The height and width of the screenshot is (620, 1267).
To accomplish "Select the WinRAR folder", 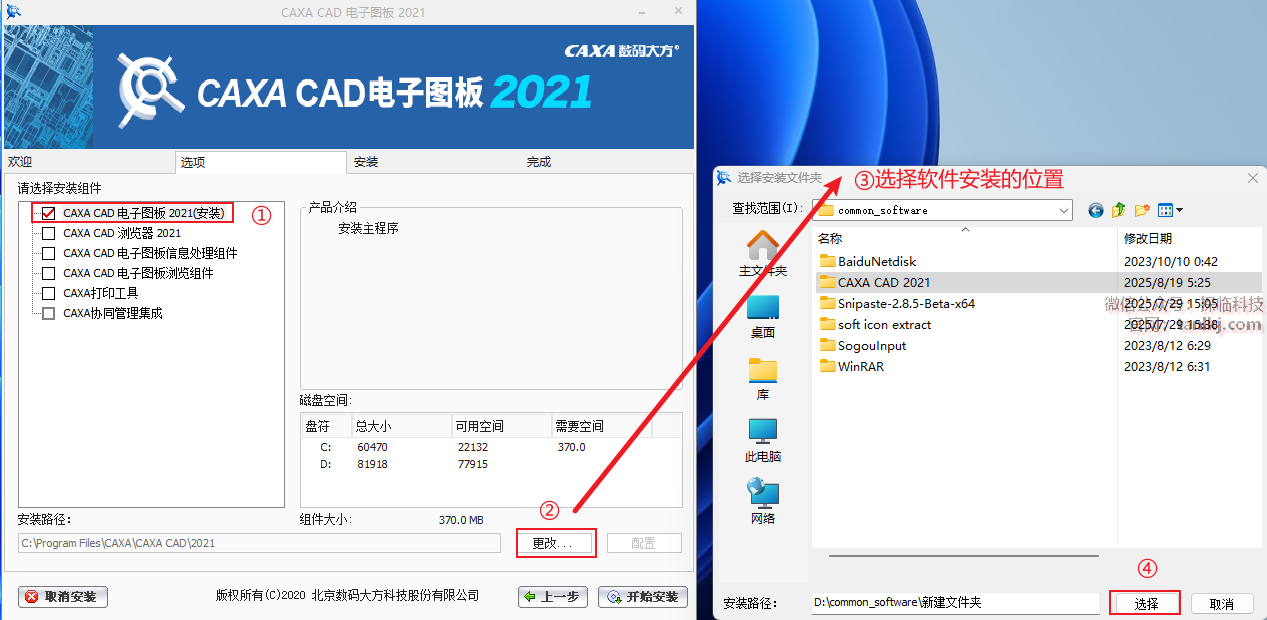I will point(851,366).
